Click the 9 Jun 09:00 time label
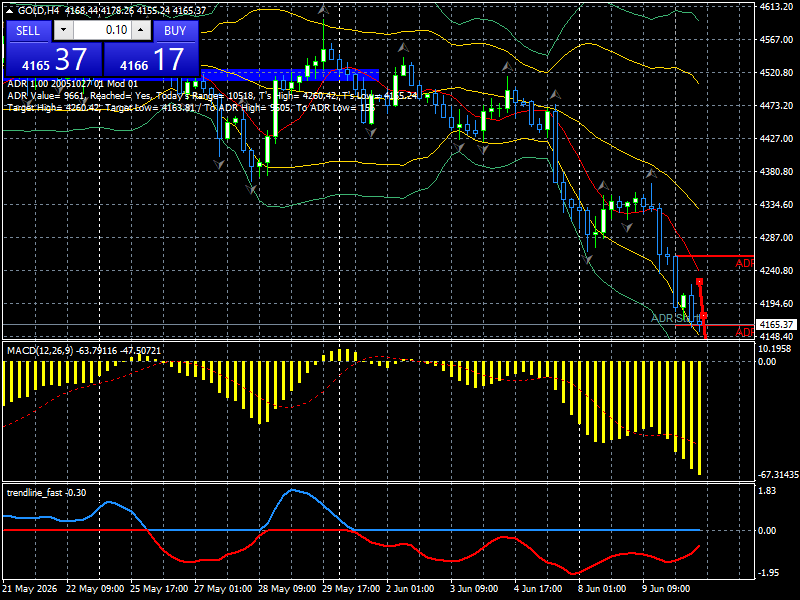 tap(666, 588)
